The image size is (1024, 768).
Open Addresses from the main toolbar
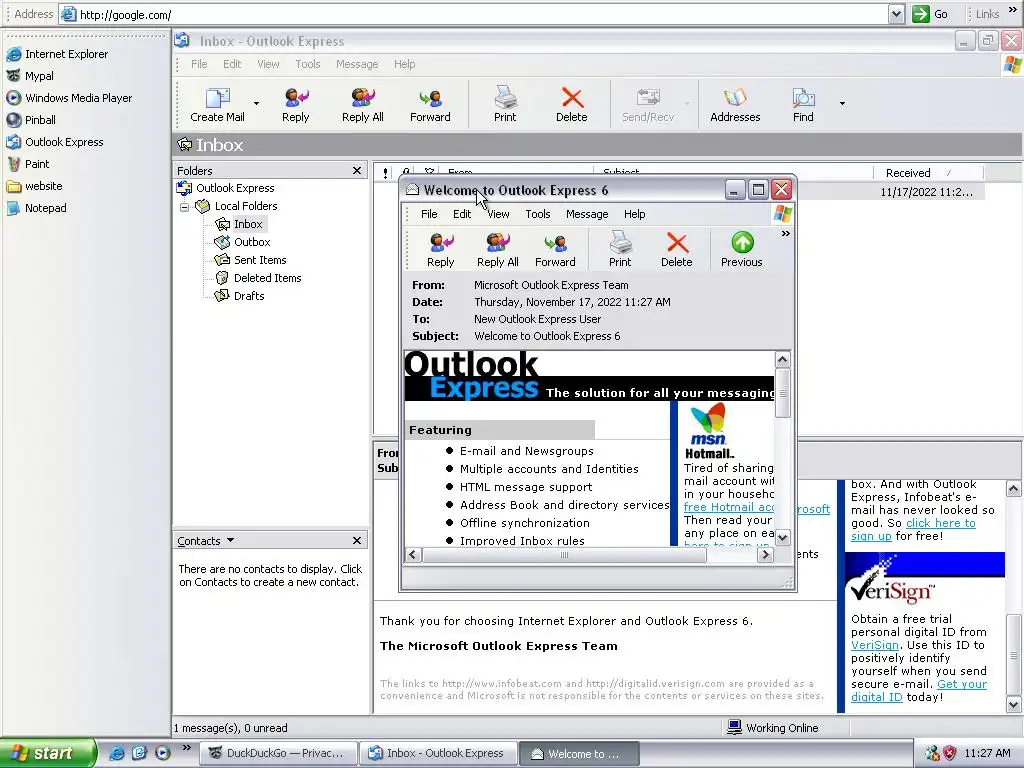(x=735, y=104)
